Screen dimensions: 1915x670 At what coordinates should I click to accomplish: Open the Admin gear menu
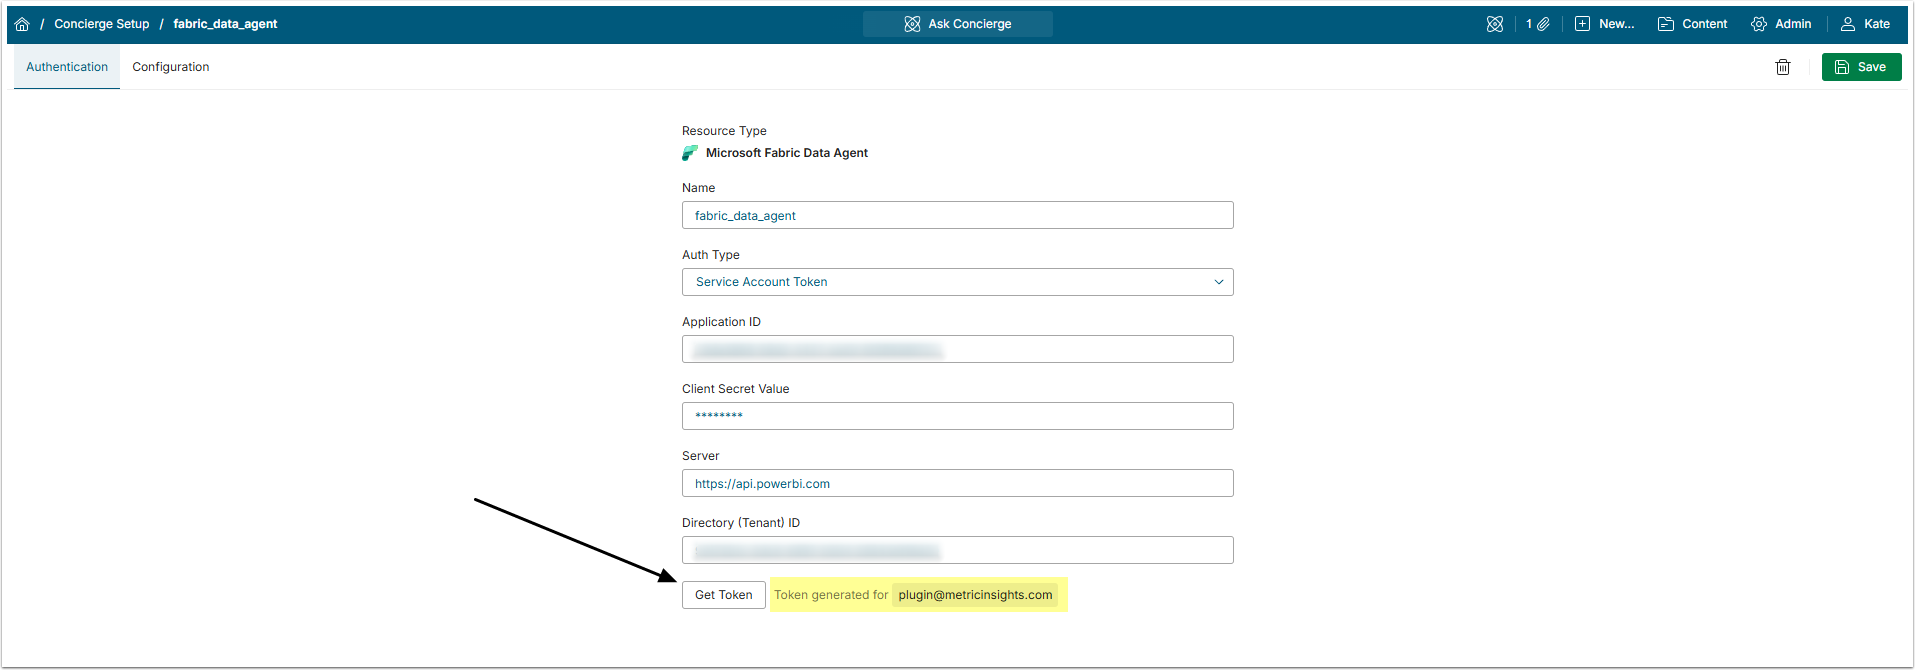[x=1781, y=24]
